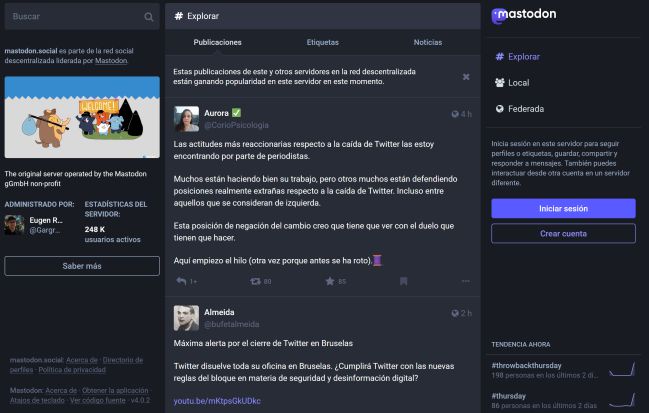This screenshot has height=413, width=649.
Task: Open the Mastodon: Acerca de footer link
Action: click(61, 391)
